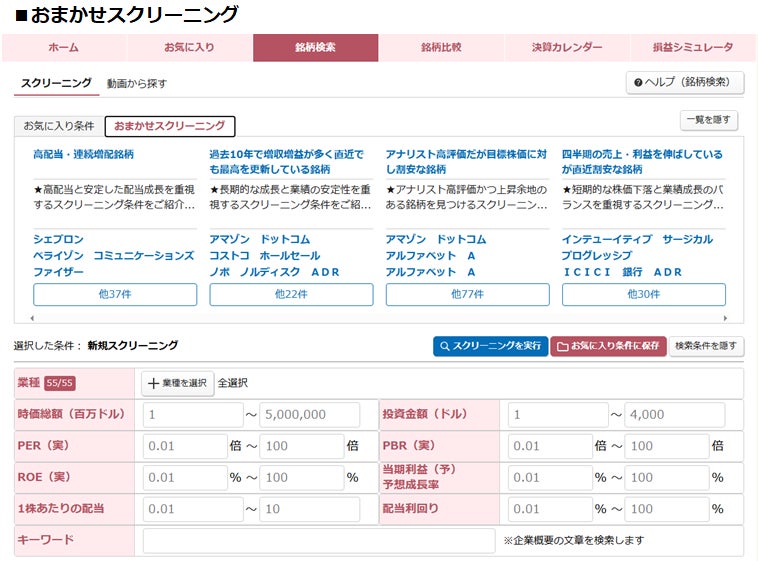This screenshot has width=758, height=561.
Task: Save with お気に入り条件に保存 button
Action: [608, 346]
